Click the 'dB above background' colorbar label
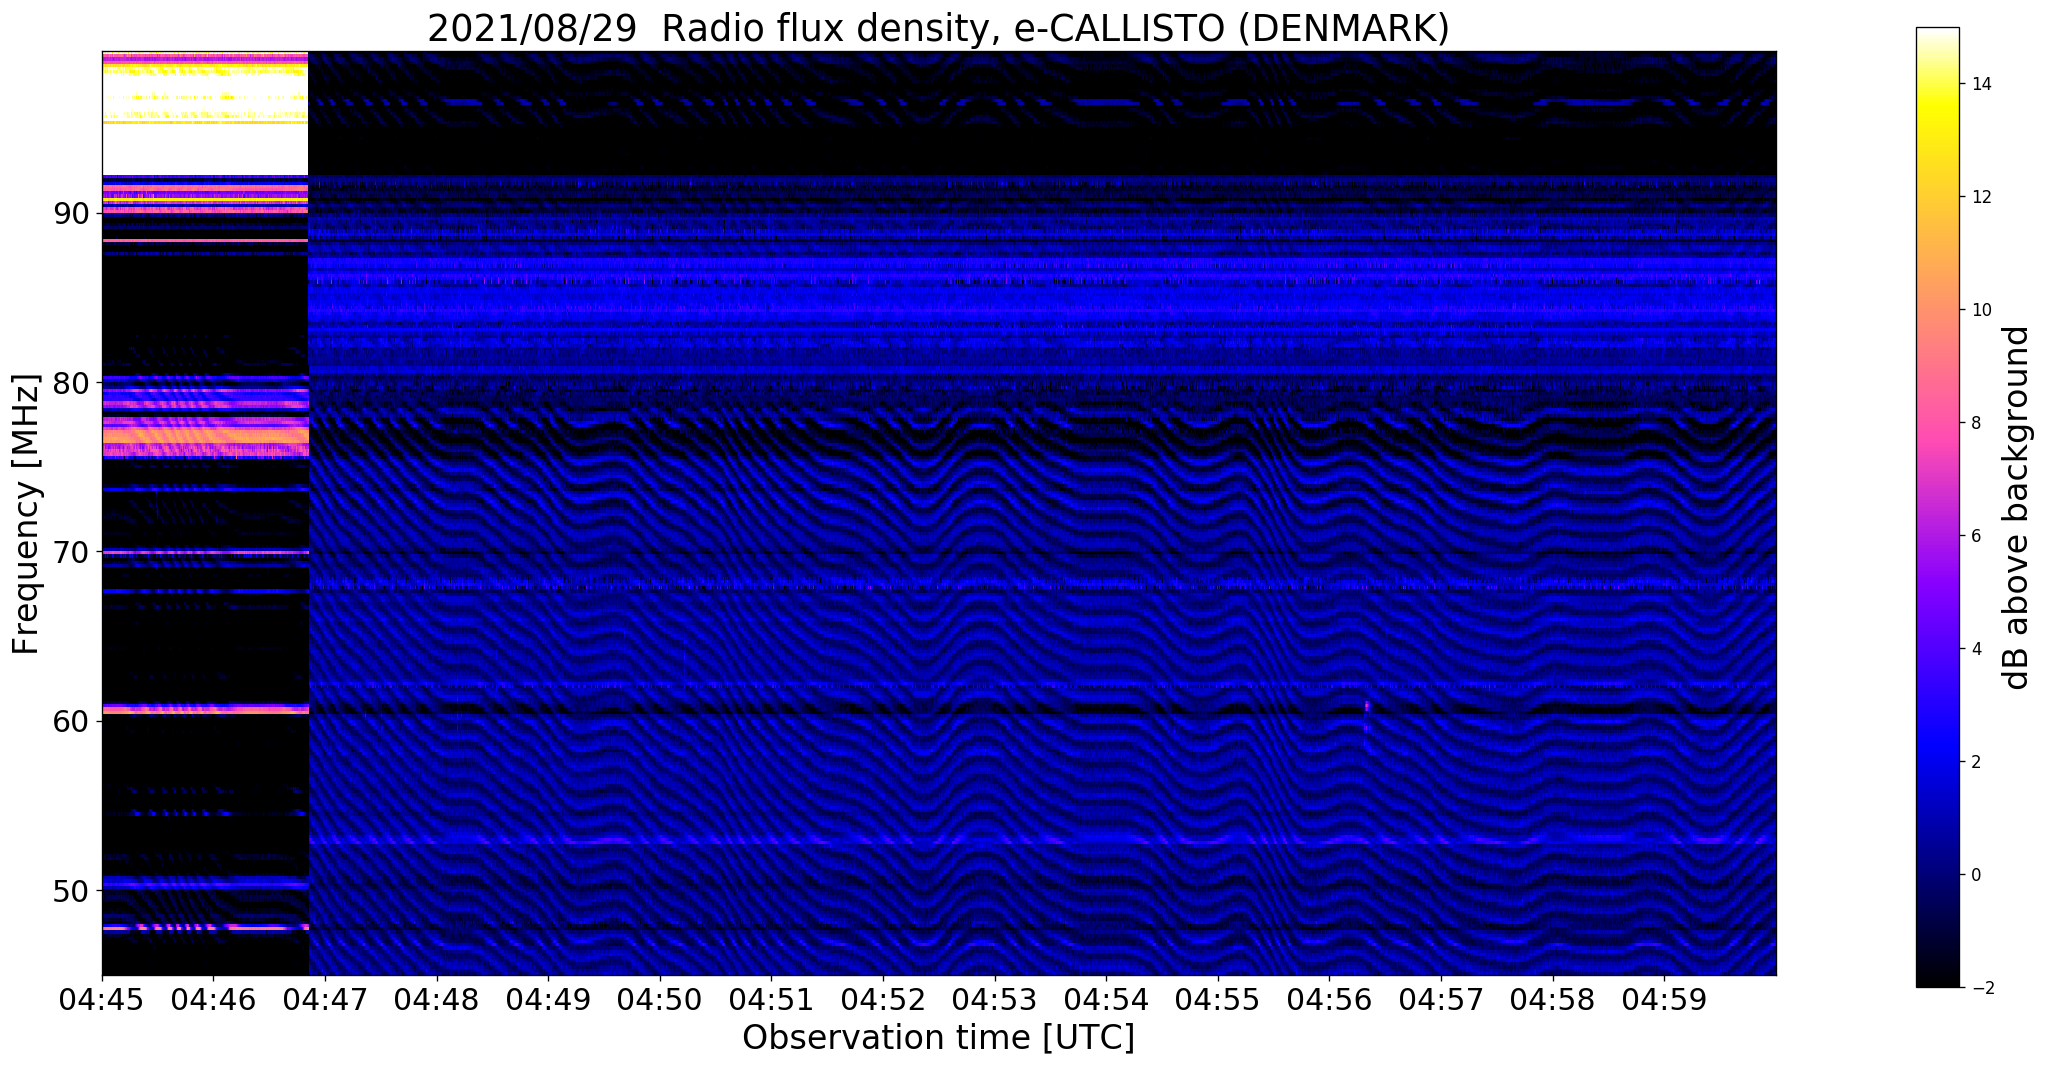Screen dimensions: 2047x1067 pos(2016,507)
